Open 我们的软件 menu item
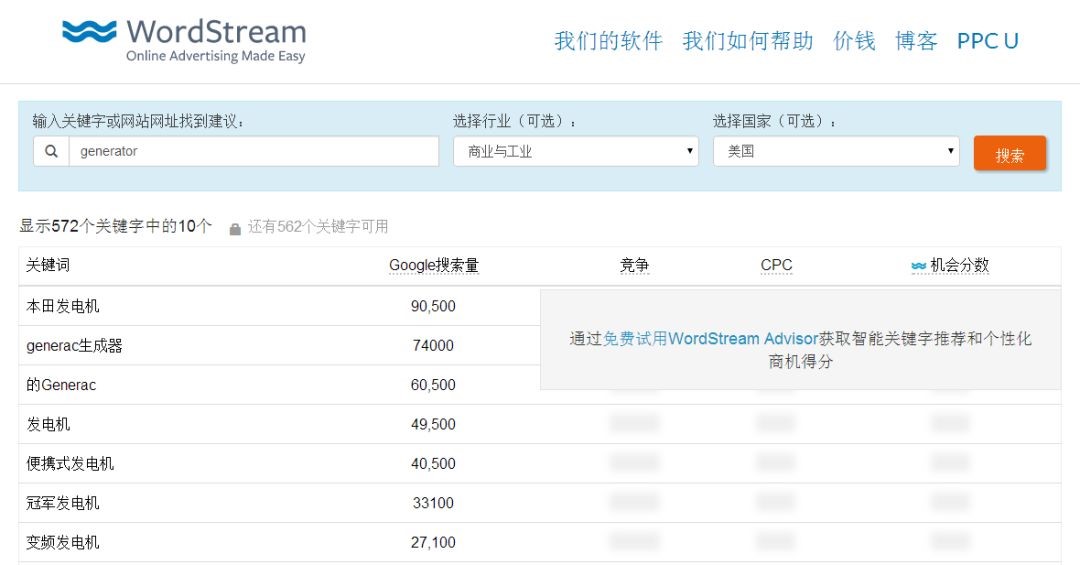This screenshot has width=1080, height=565. tap(608, 41)
